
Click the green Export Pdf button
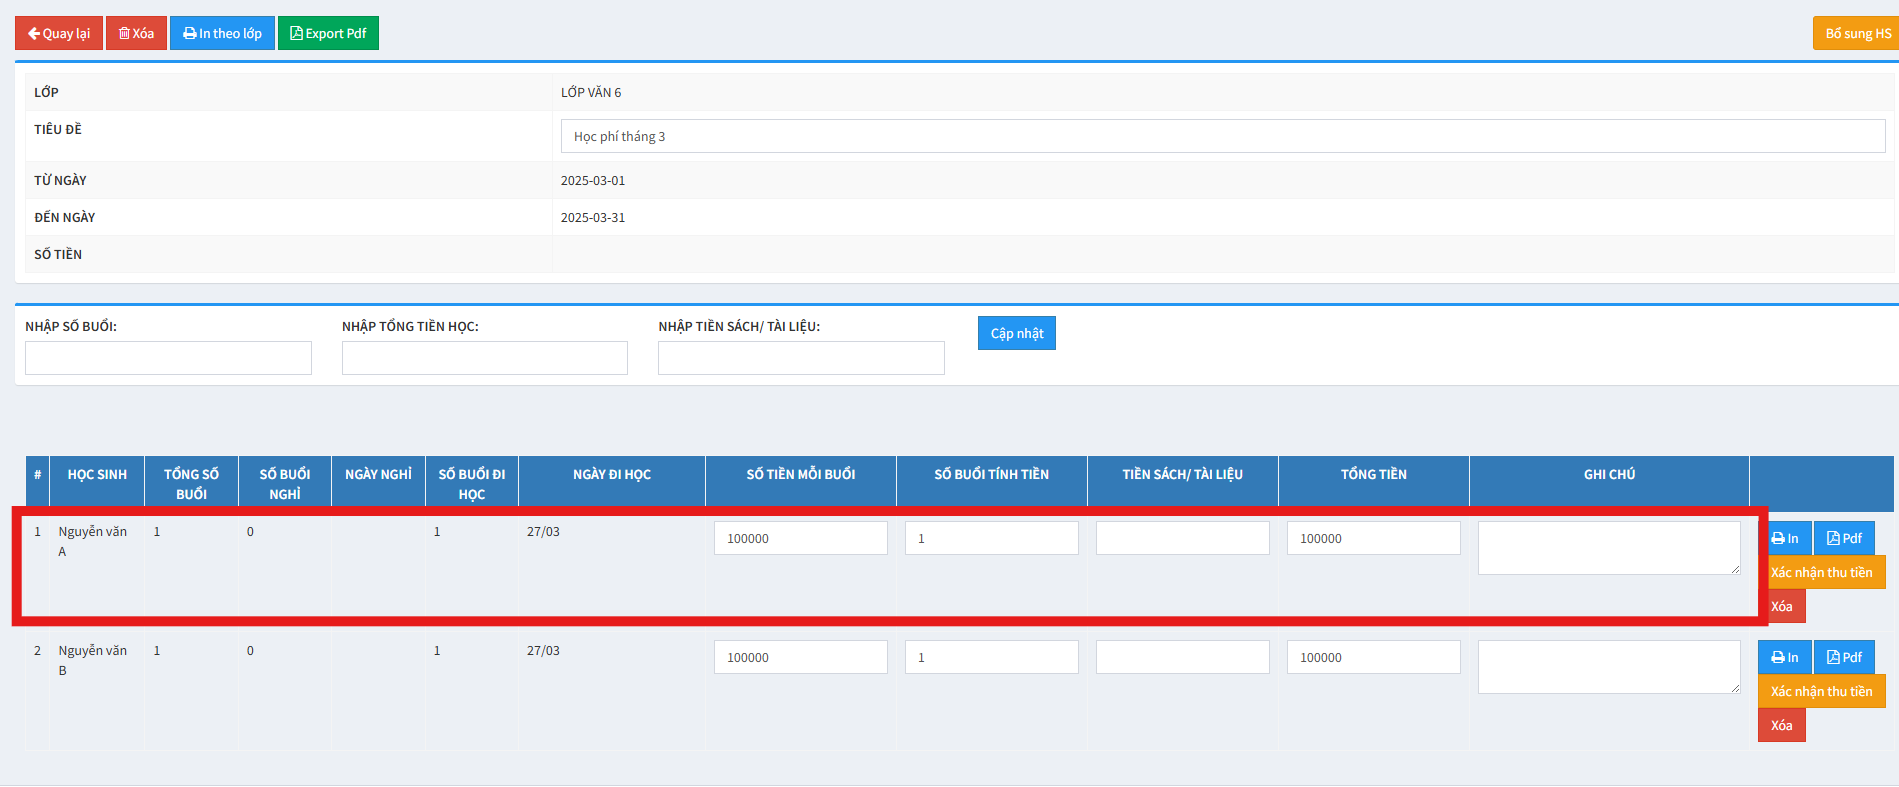[328, 33]
